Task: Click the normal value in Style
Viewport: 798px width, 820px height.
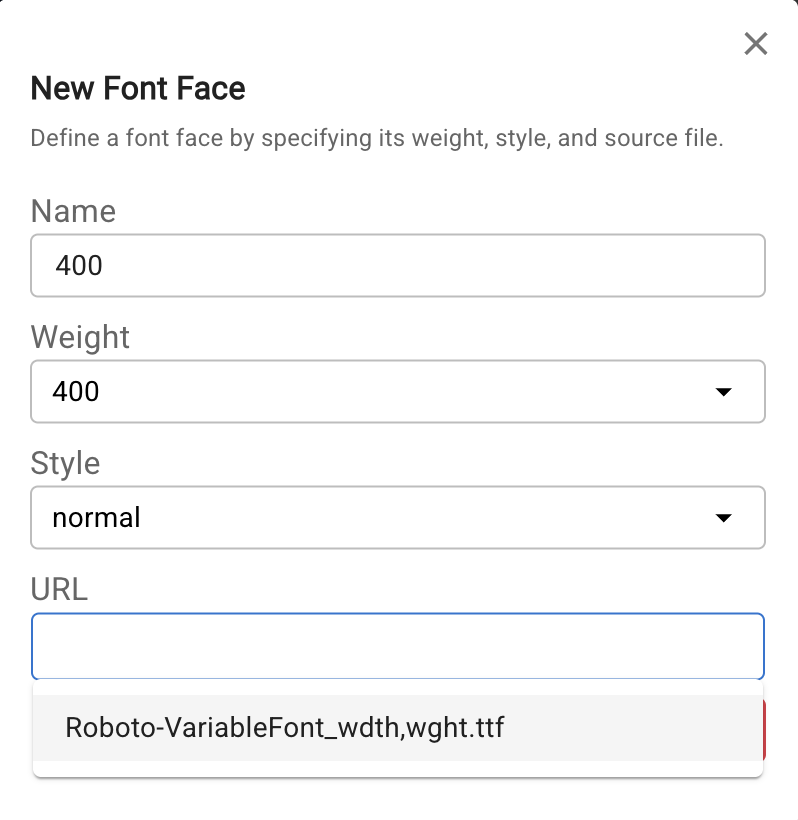Action: point(96,518)
